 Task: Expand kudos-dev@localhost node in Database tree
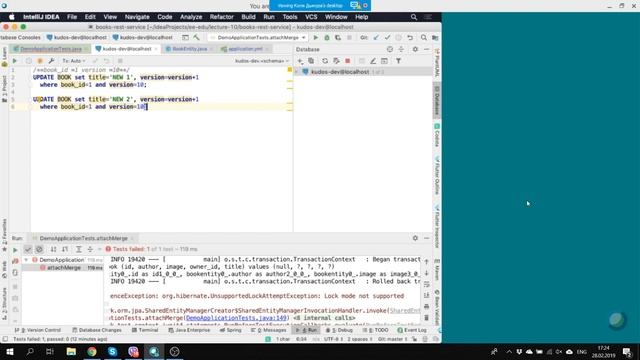point(297,72)
